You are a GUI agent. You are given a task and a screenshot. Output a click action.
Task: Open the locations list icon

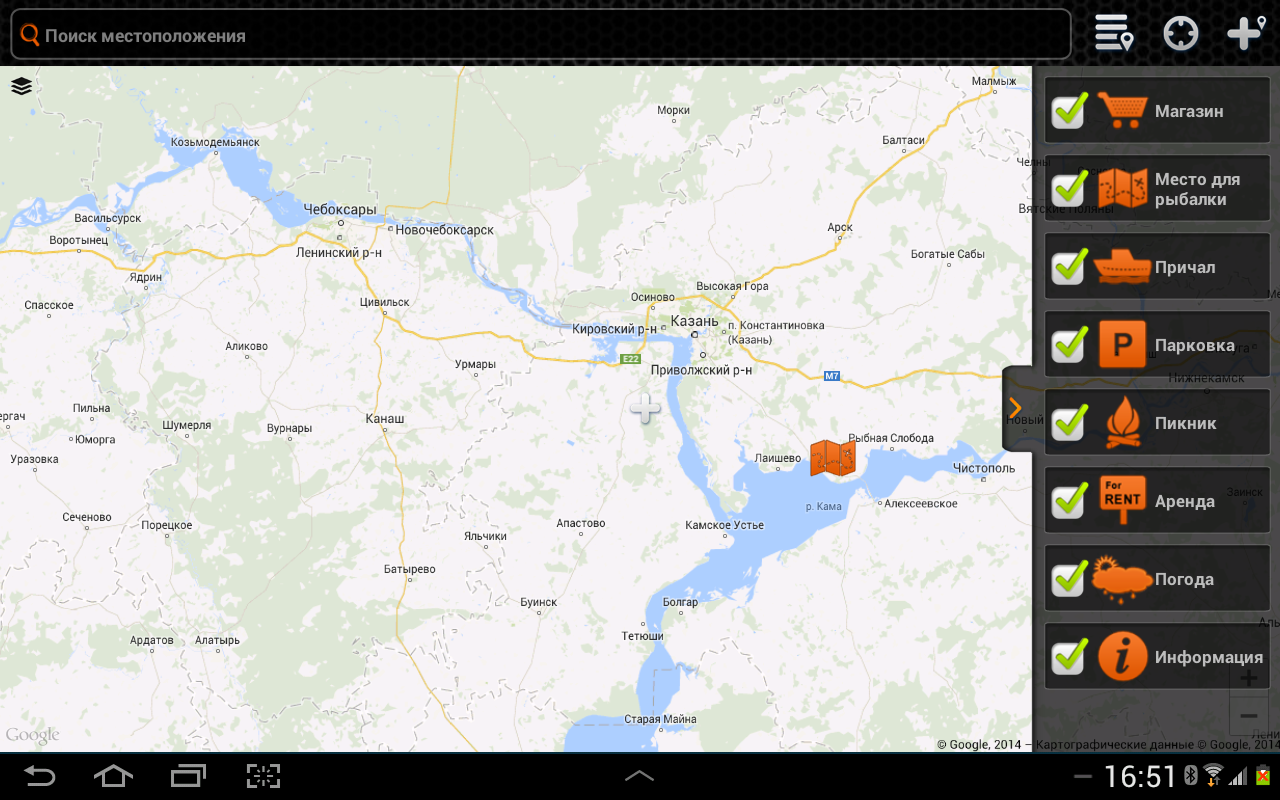[x=1113, y=33]
